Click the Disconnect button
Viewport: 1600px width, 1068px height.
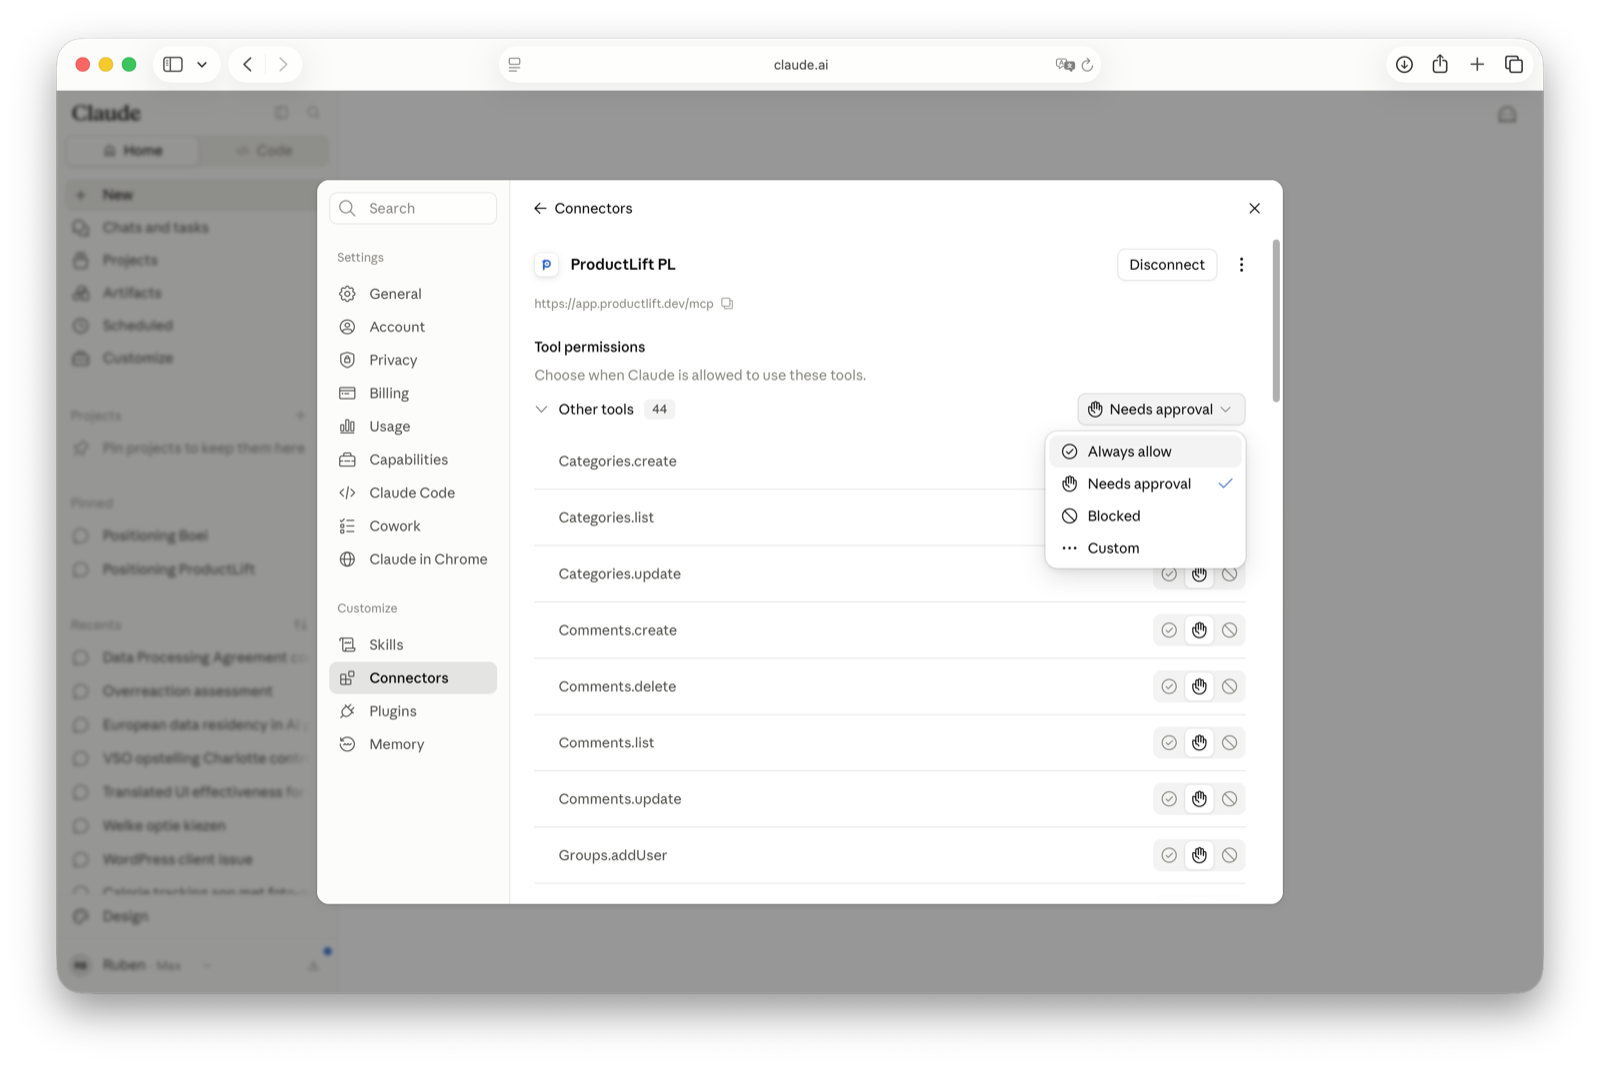coord(1166,265)
